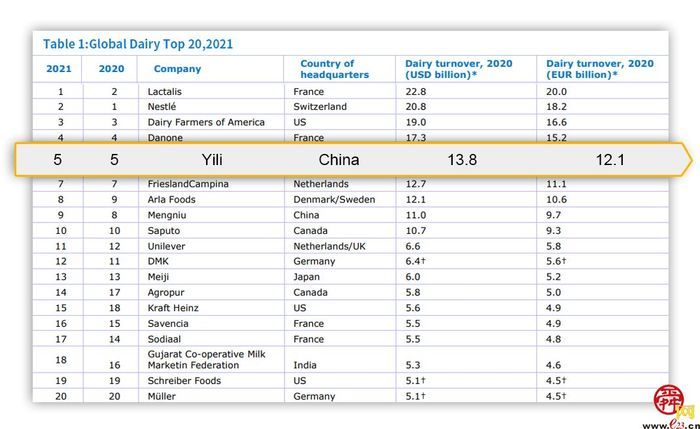
Task: Click the "Meiji" company cell
Action: tap(158, 277)
